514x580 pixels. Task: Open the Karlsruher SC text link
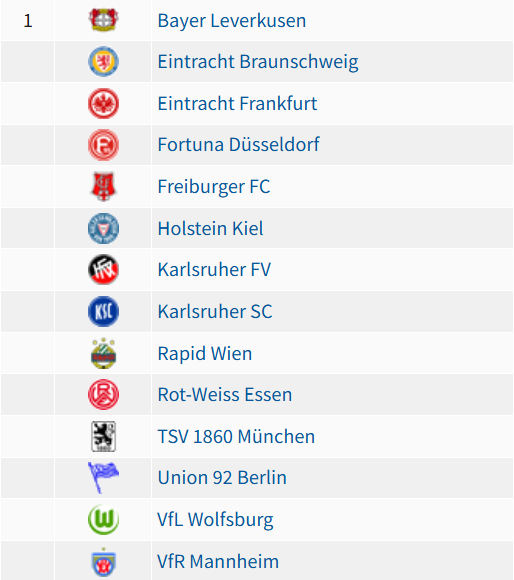(x=215, y=311)
